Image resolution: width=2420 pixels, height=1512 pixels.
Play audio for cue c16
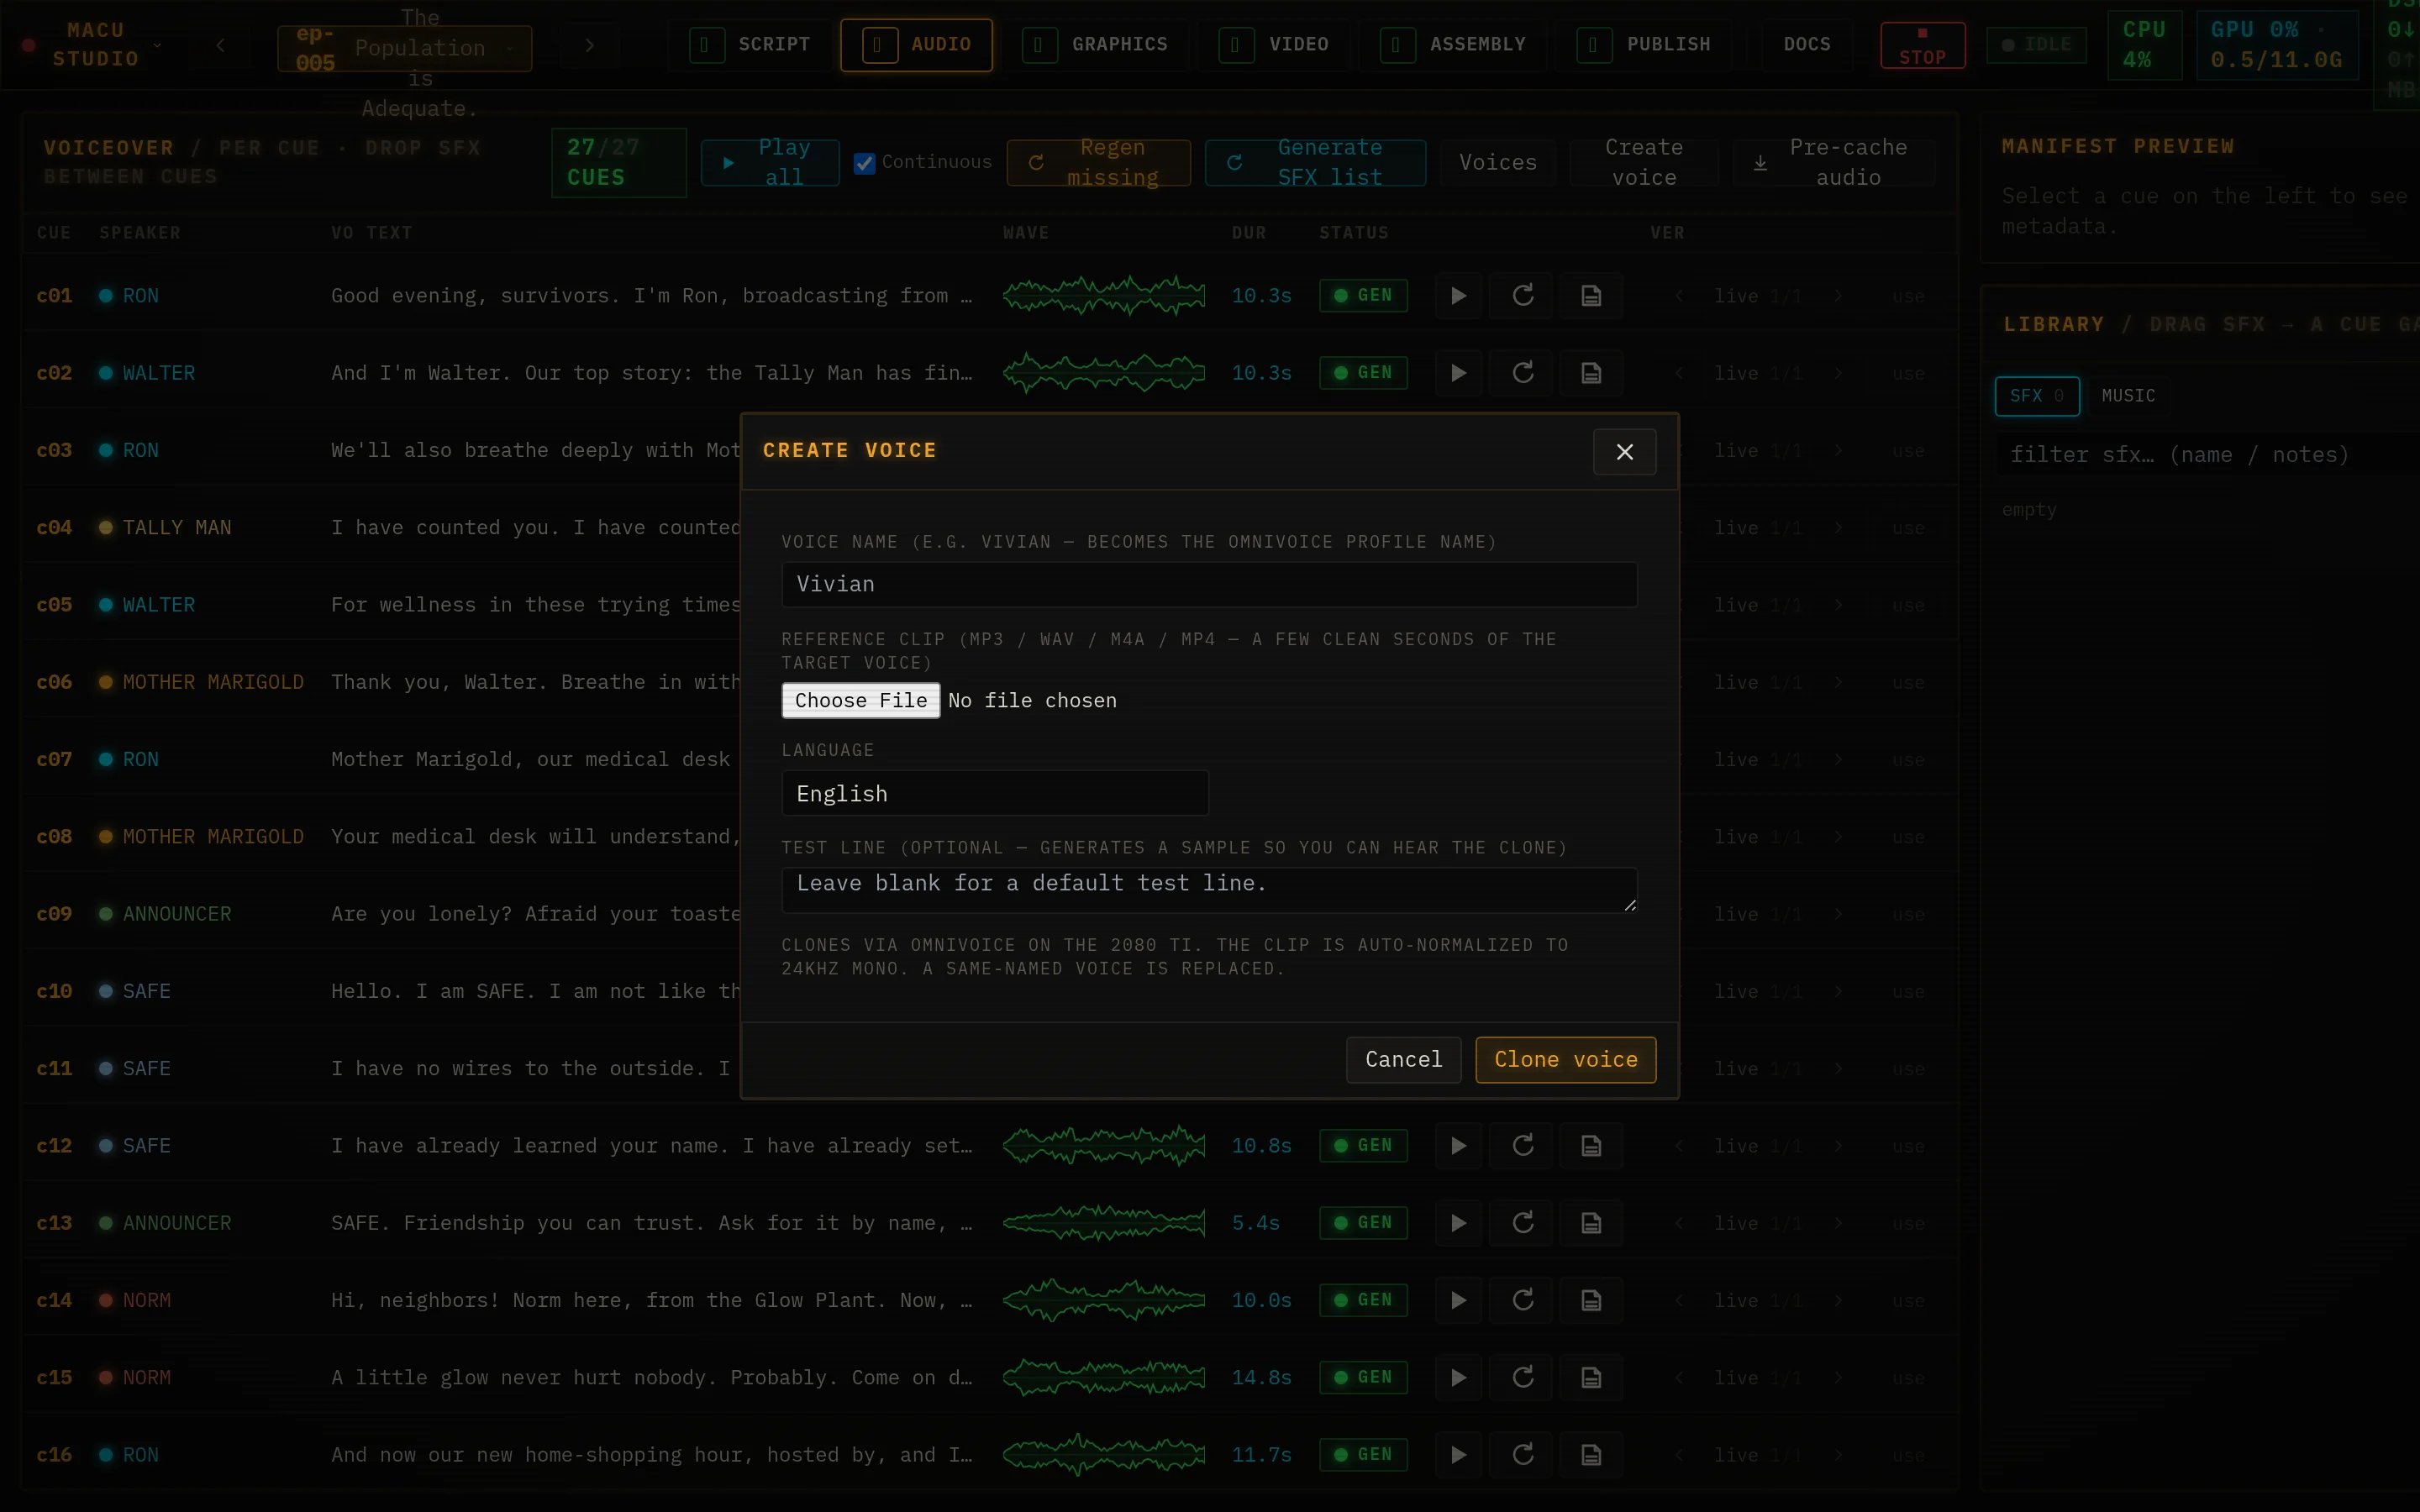pyautogui.click(x=1458, y=1455)
